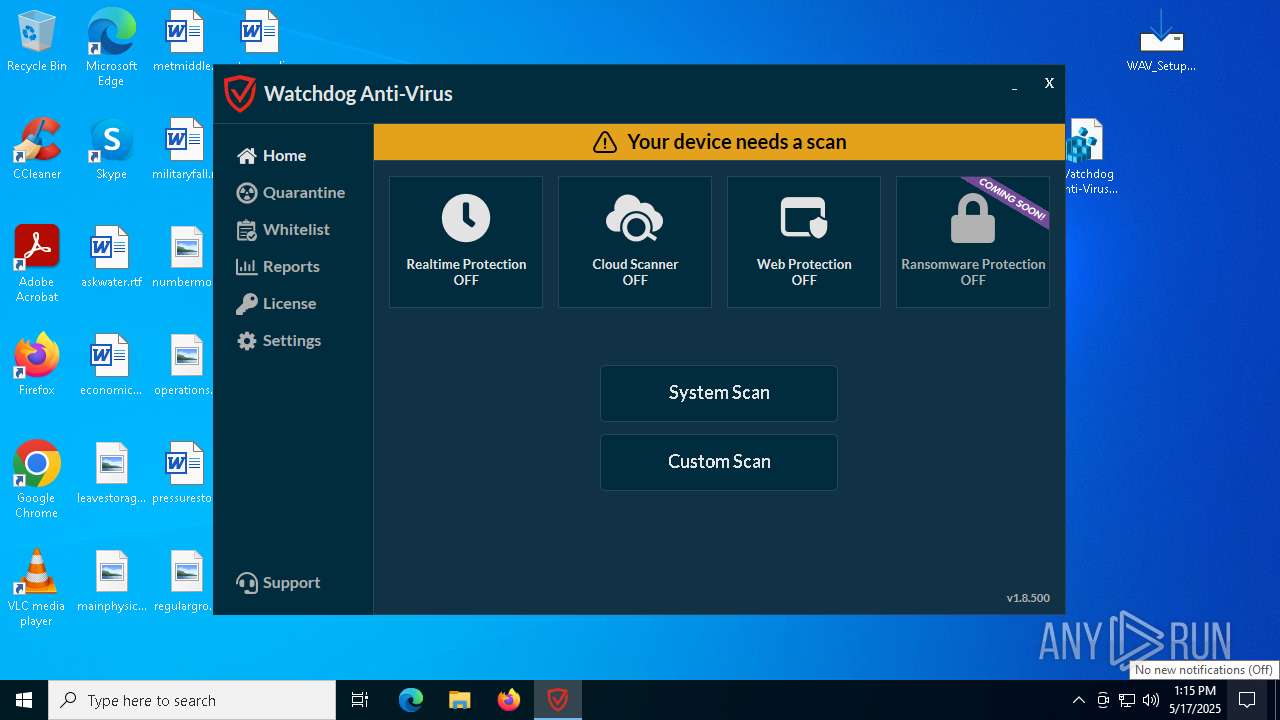Screen dimensions: 1280x720
Task: Open Task View from taskbar
Action: [360, 700]
